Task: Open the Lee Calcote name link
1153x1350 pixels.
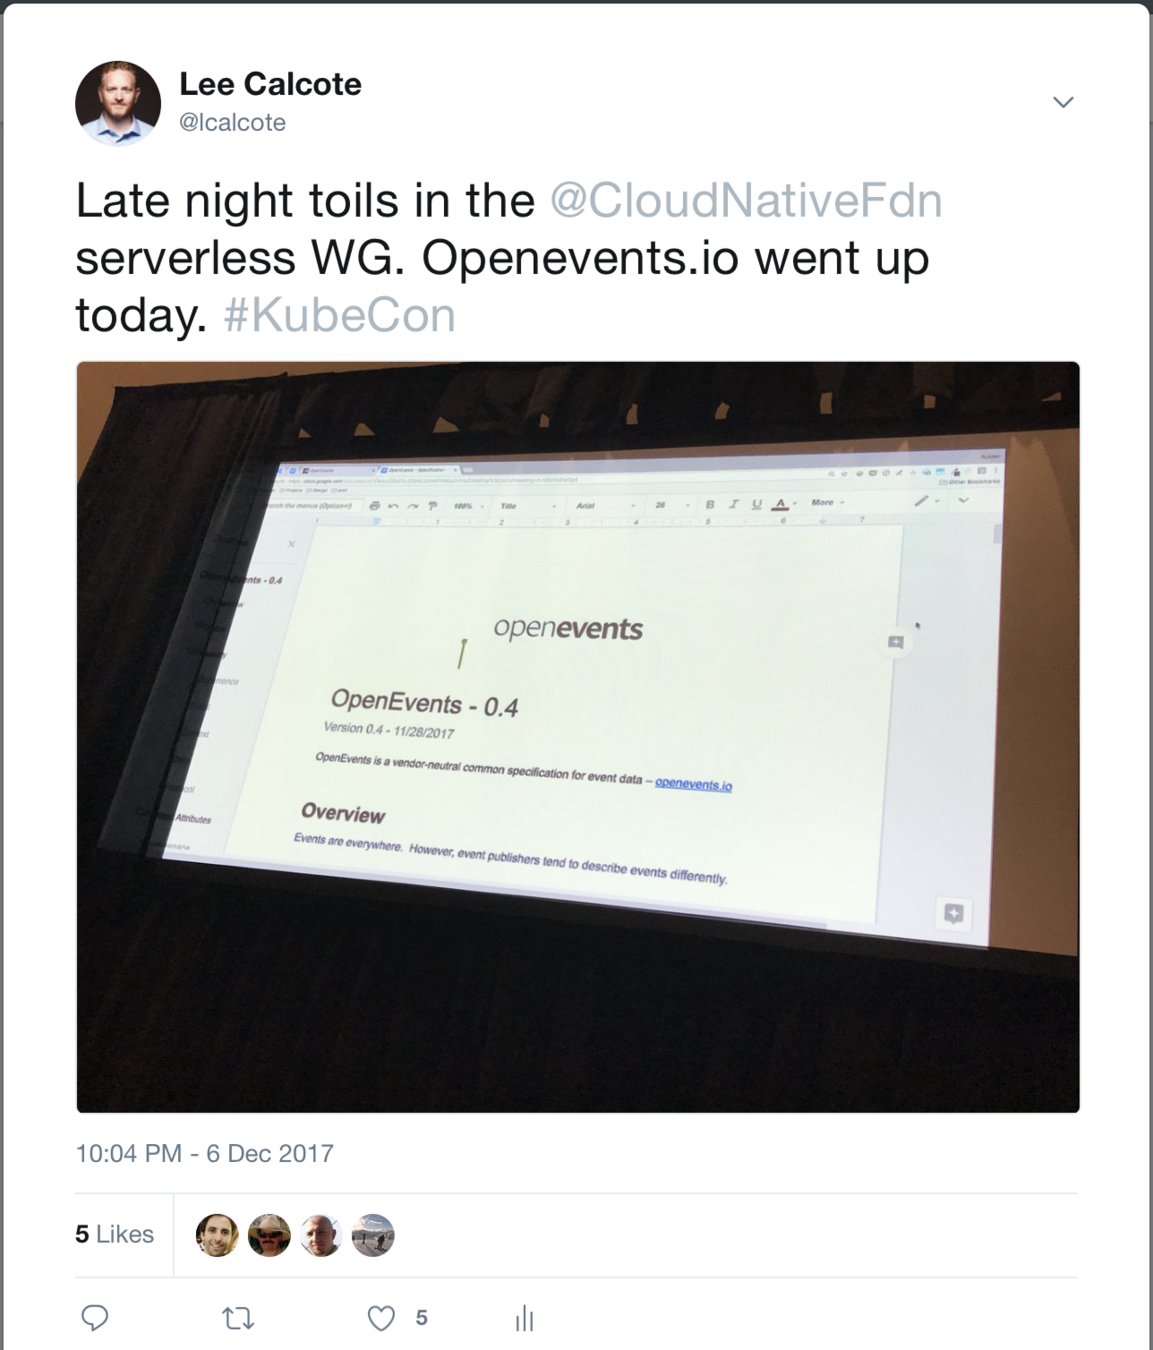Action: coord(270,84)
